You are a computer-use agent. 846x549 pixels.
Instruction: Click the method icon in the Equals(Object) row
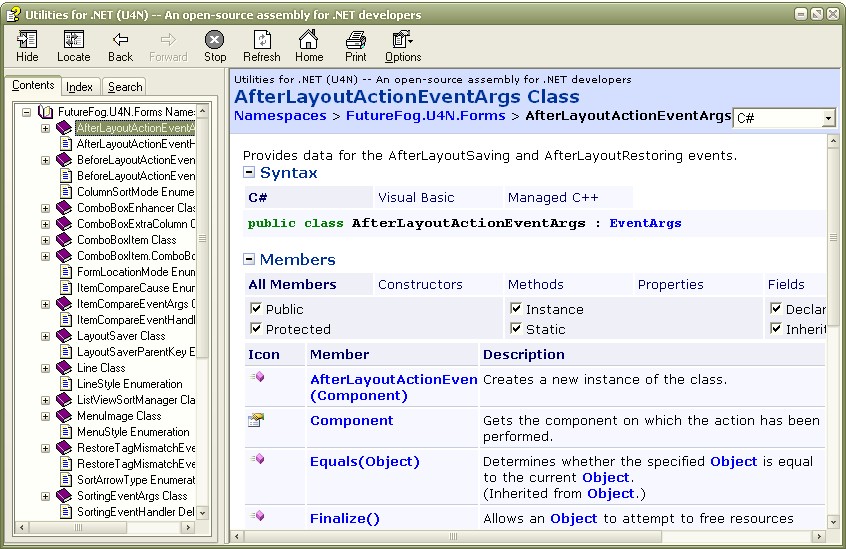point(257,459)
